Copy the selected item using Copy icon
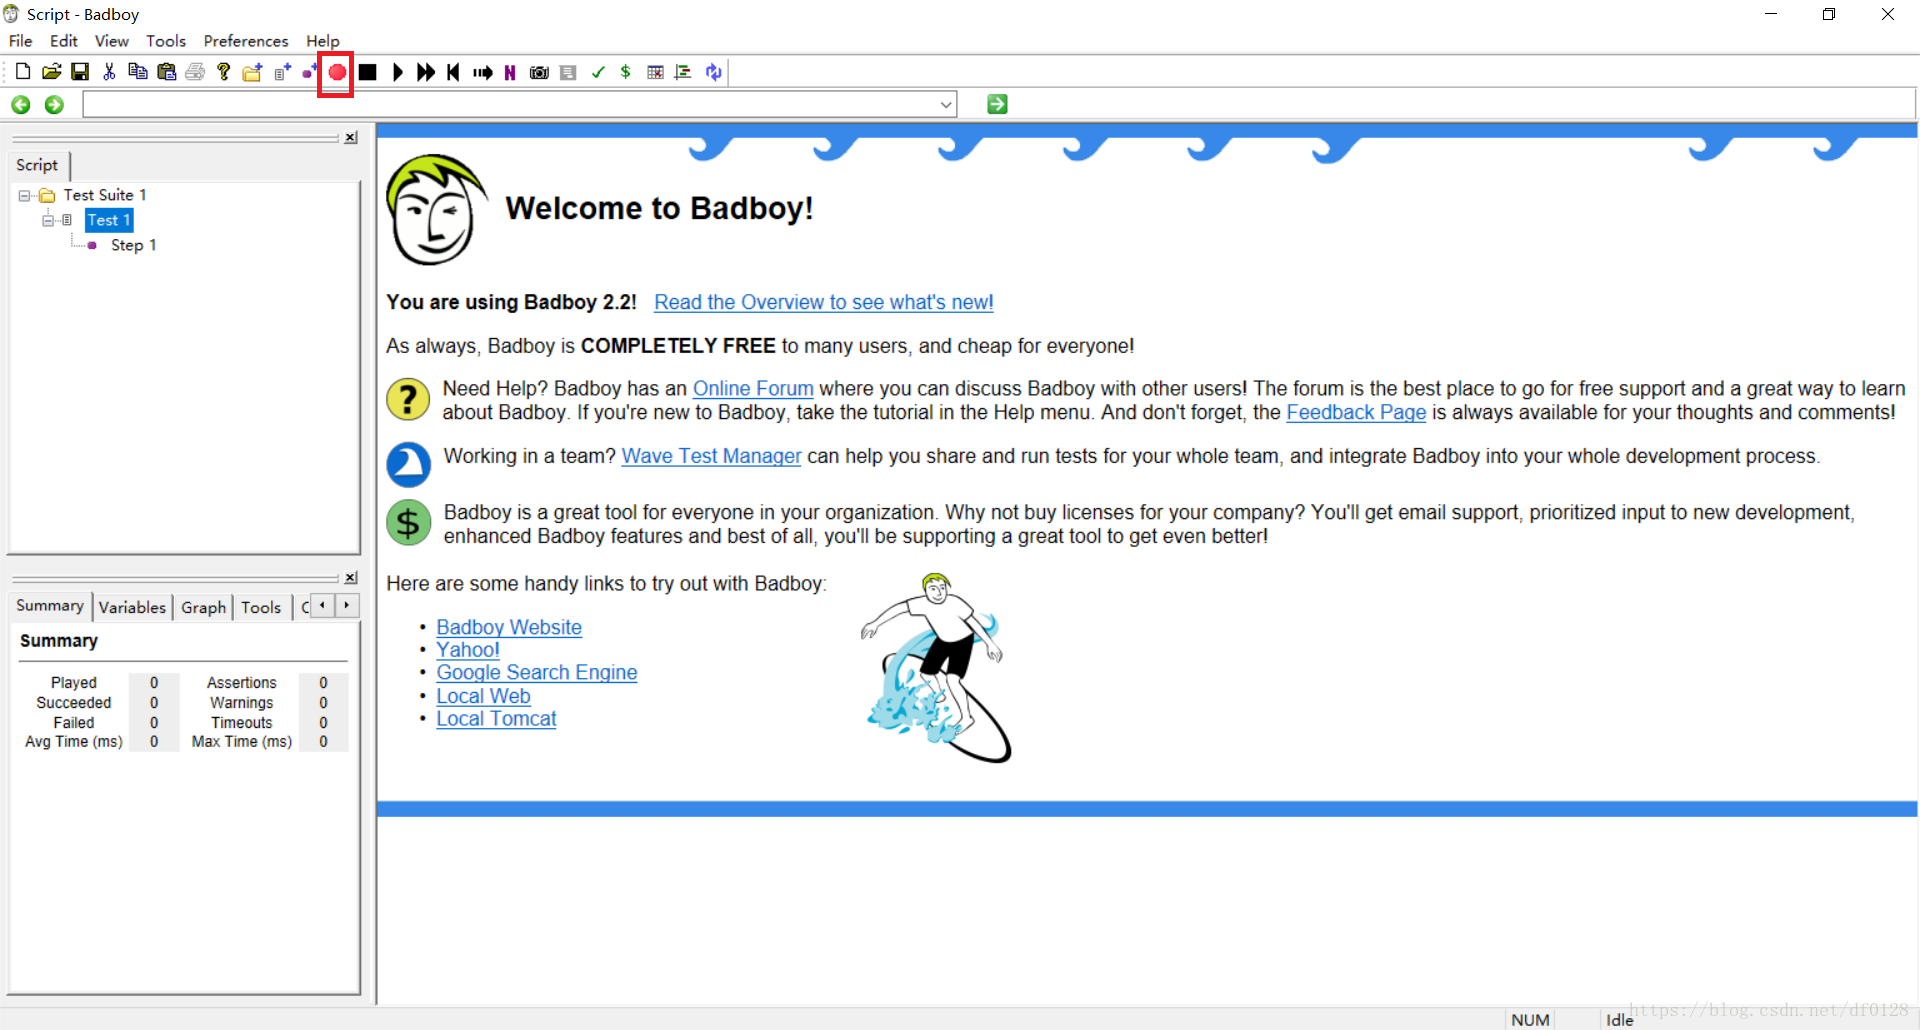Screen dimensions: 1920x1030 pyautogui.click(x=138, y=72)
